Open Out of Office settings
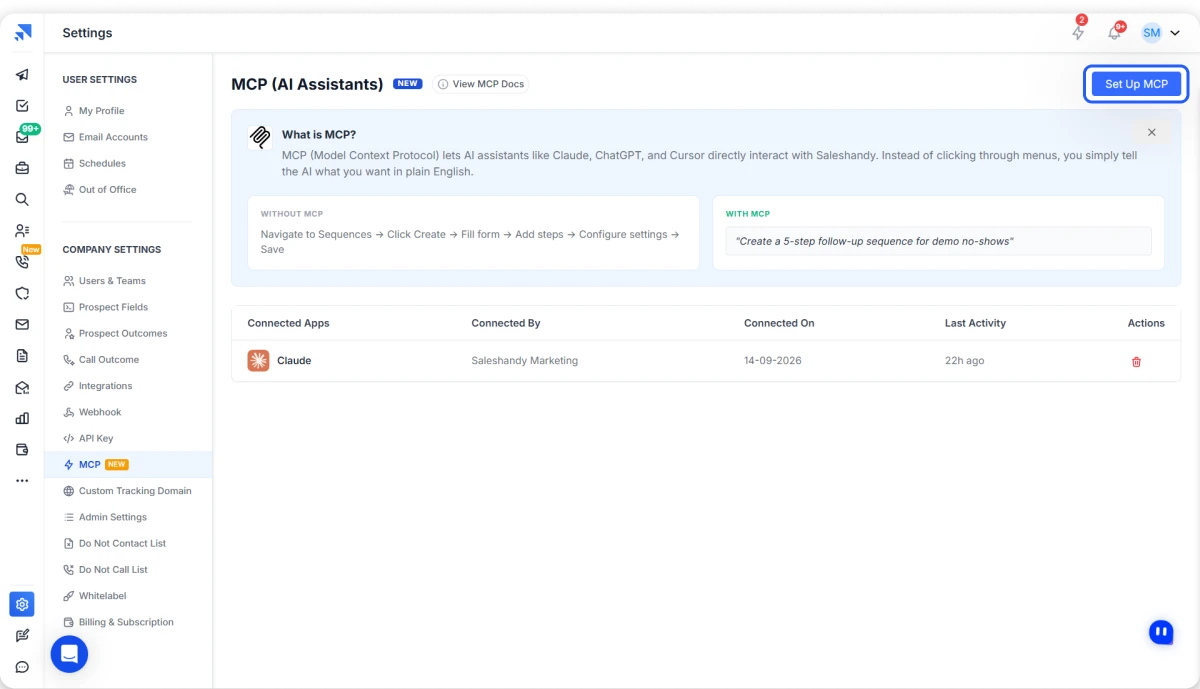 [107, 189]
